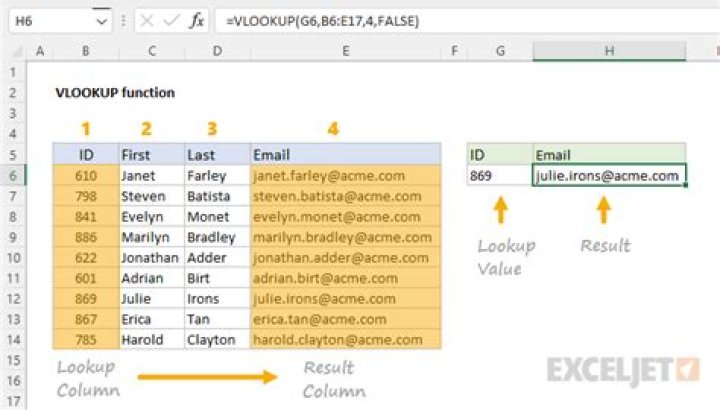Click the Exceljet logo watermark
The height and width of the screenshot is (410, 720).
click(x=624, y=370)
